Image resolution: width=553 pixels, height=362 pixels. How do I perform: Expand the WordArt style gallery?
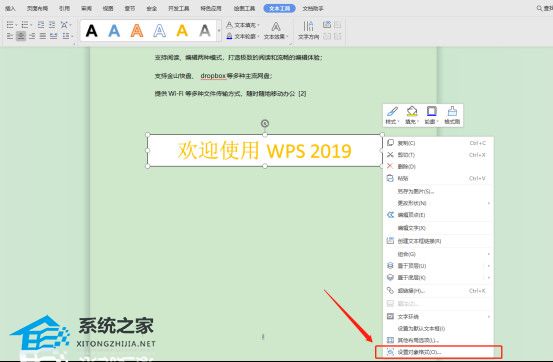click(219, 31)
